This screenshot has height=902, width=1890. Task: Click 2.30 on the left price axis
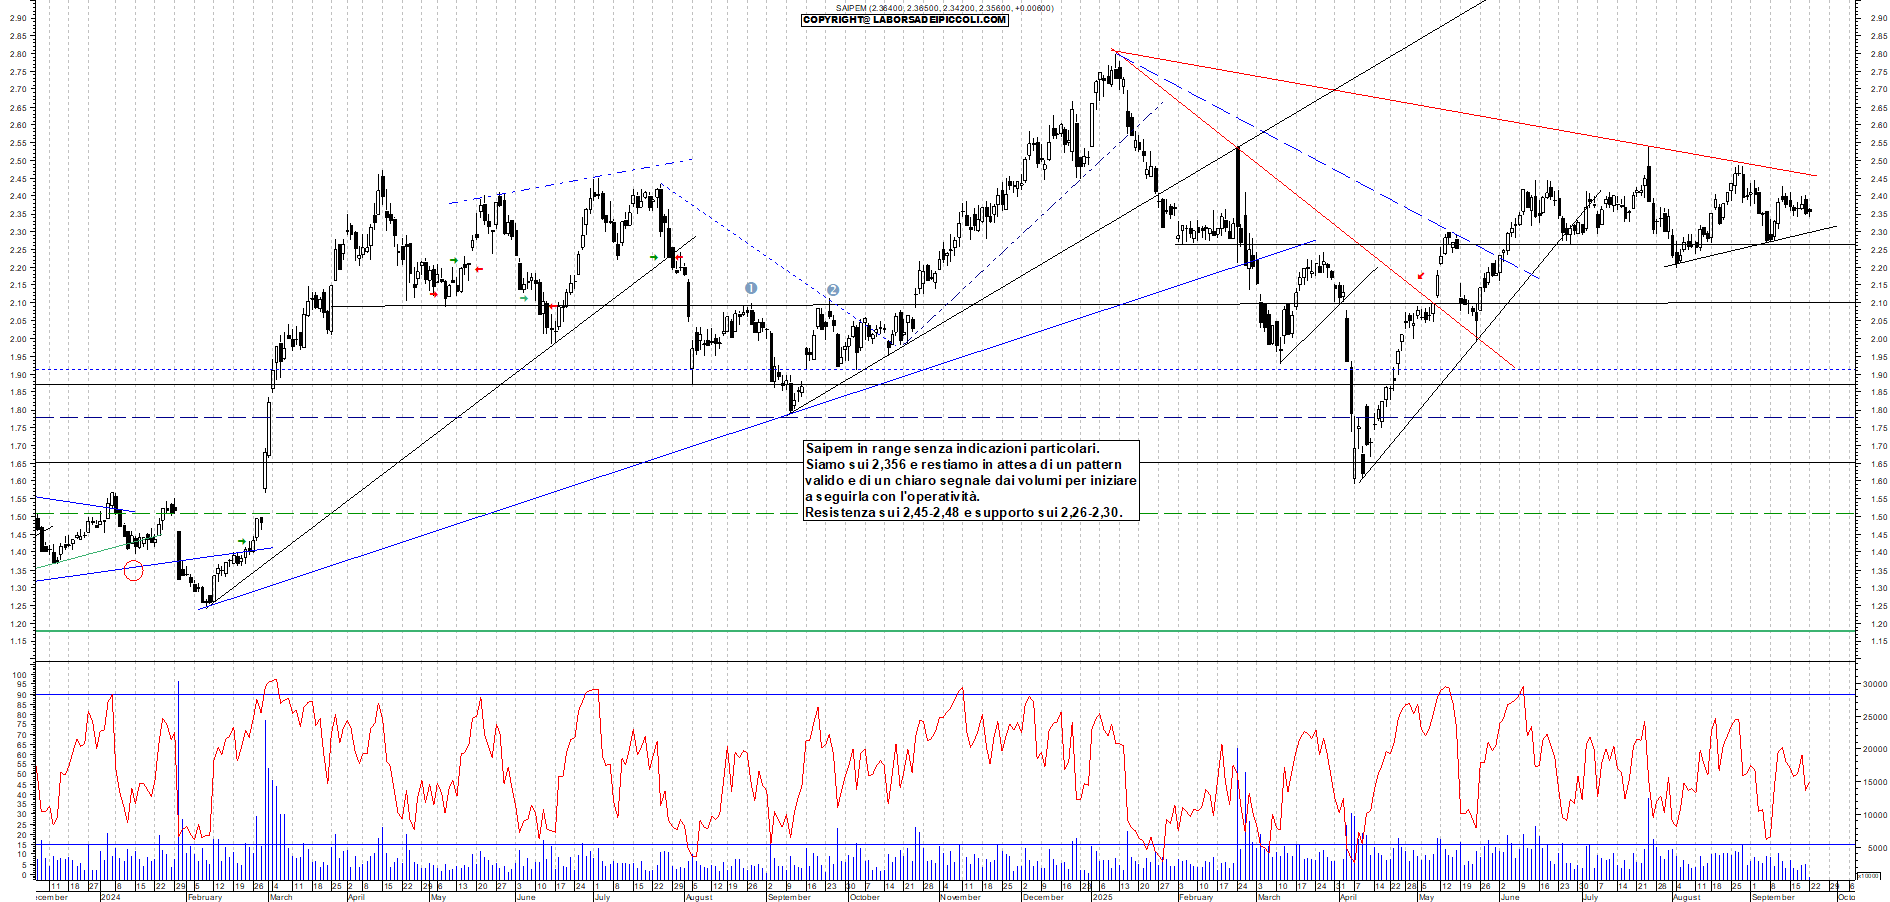pyautogui.click(x=18, y=232)
